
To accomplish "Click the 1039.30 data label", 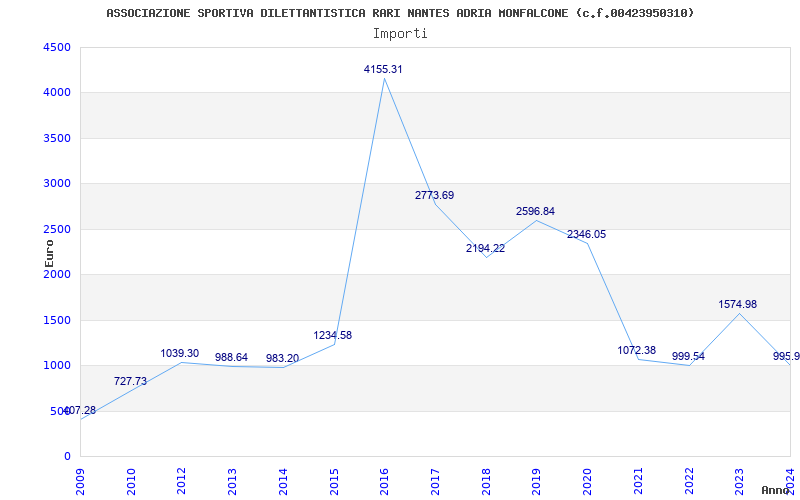I will click(180, 354).
